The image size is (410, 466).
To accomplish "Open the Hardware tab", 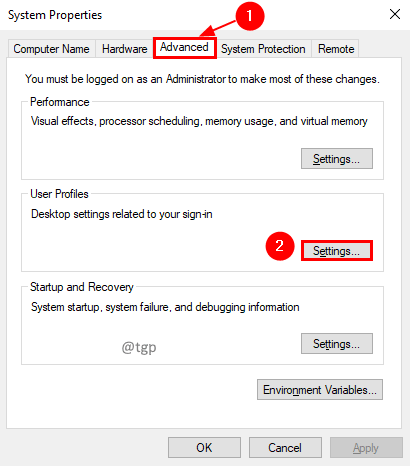I will tap(124, 49).
